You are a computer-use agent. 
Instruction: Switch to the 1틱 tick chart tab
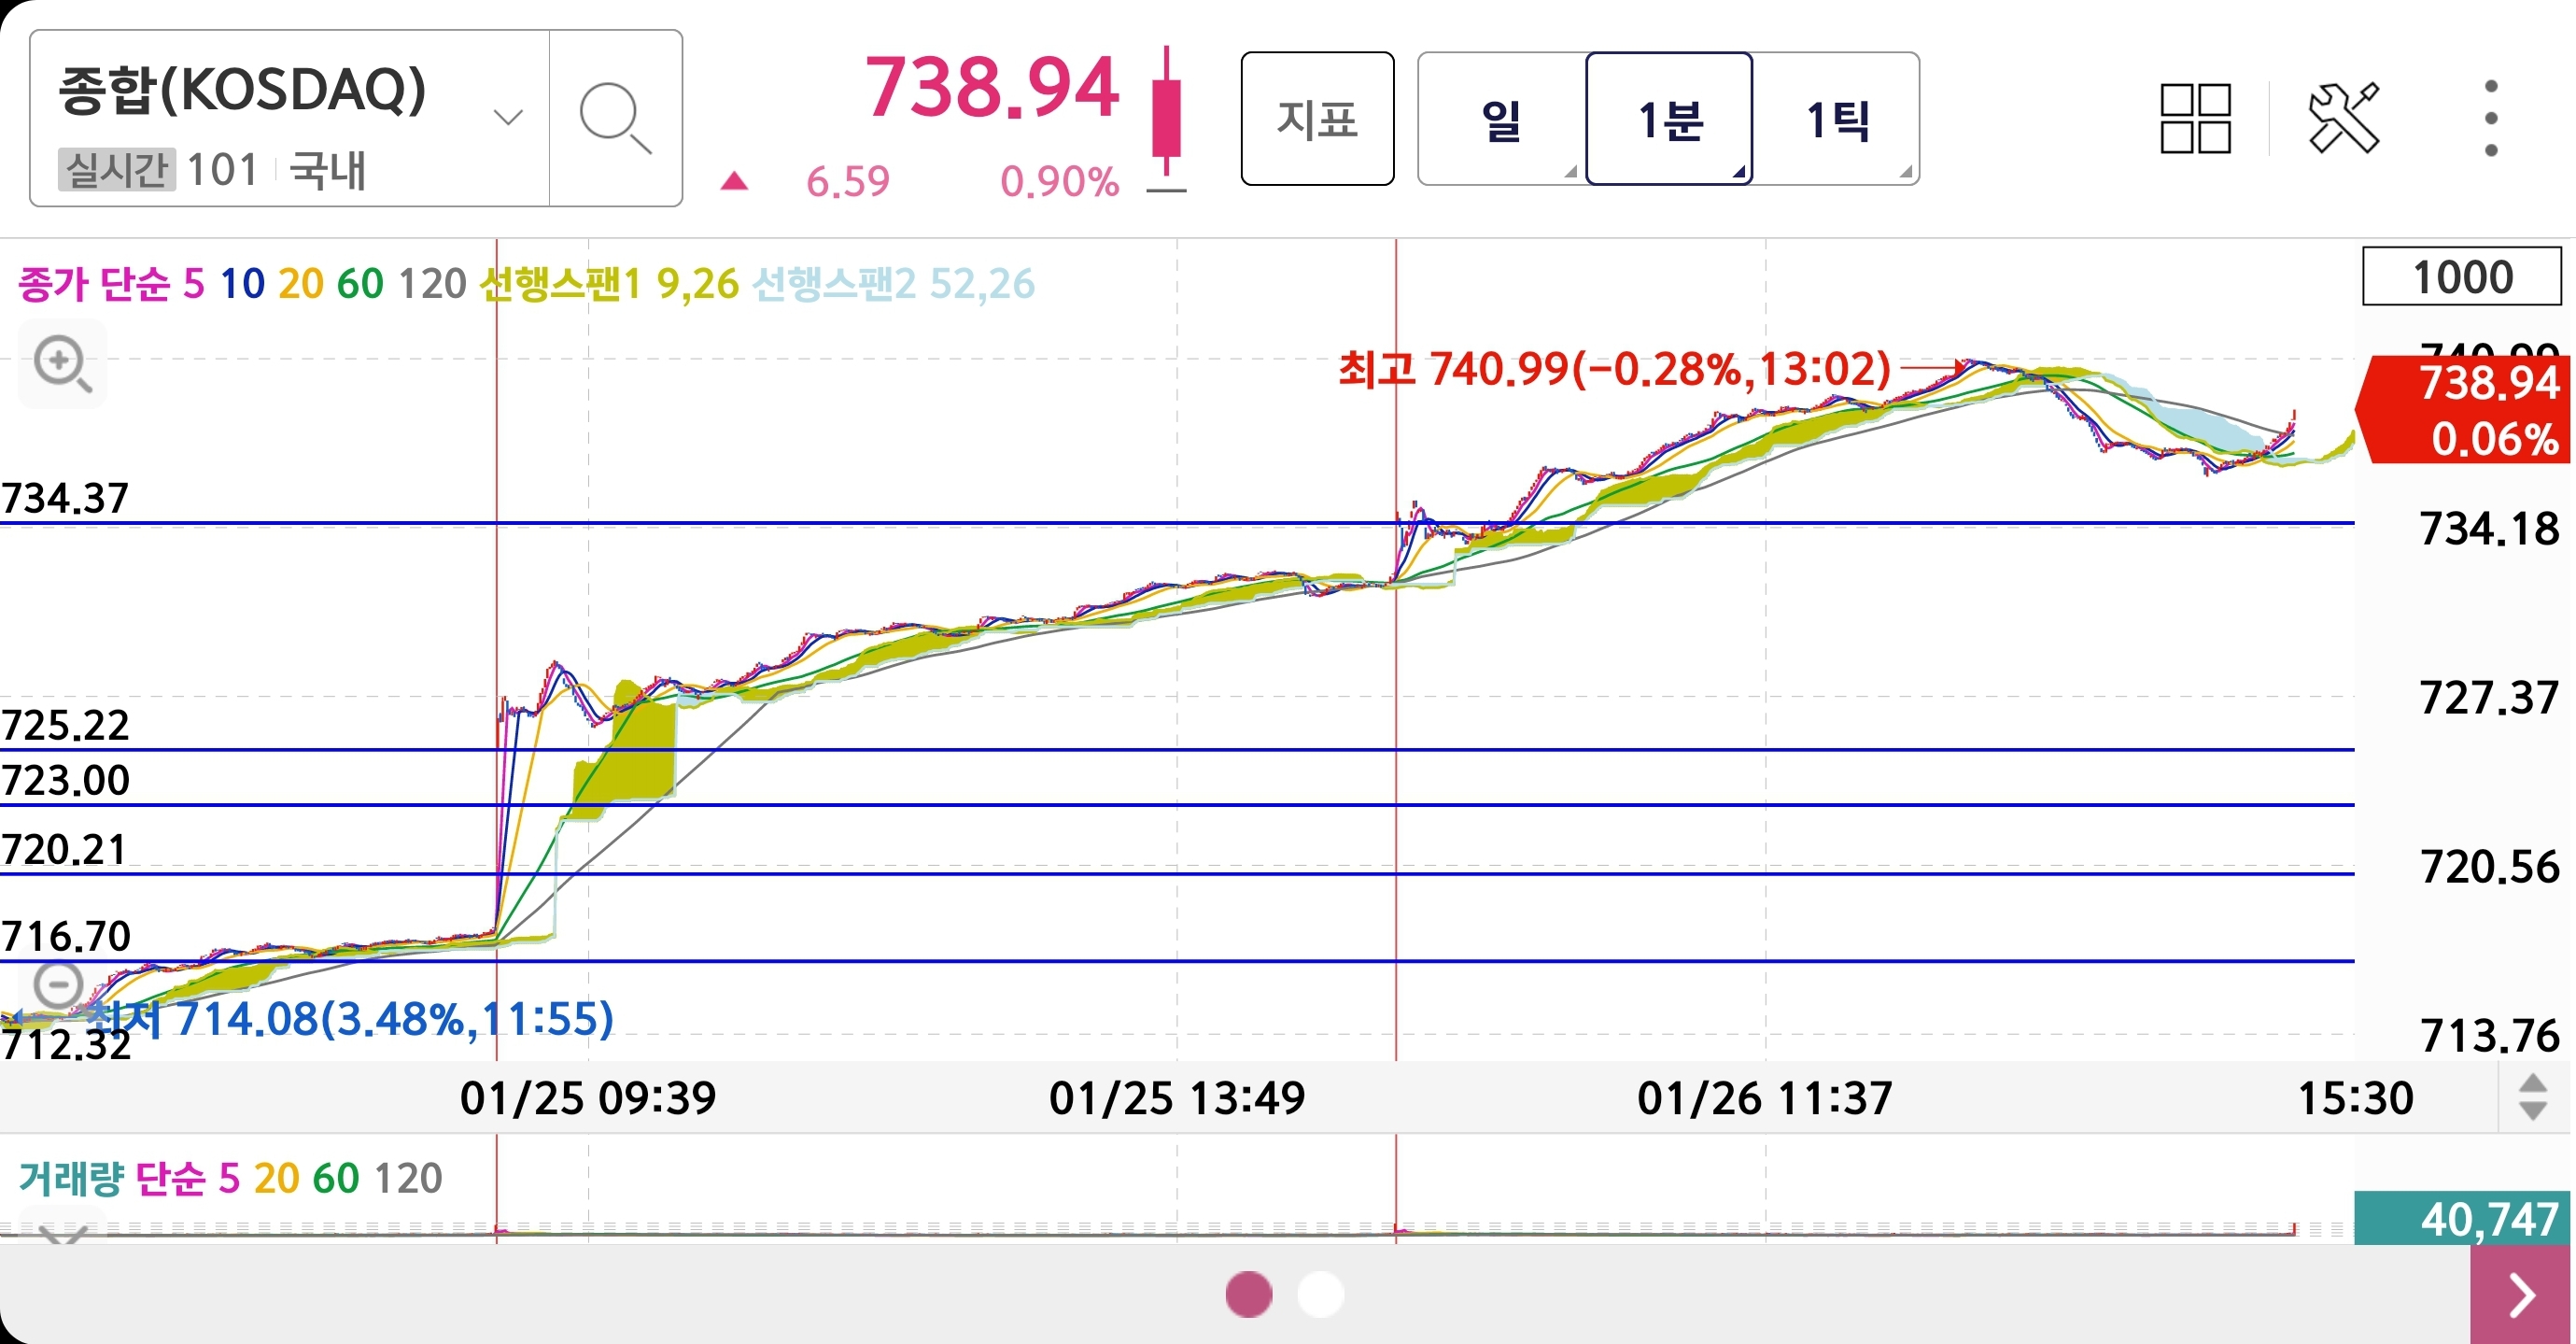point(1836,119)
